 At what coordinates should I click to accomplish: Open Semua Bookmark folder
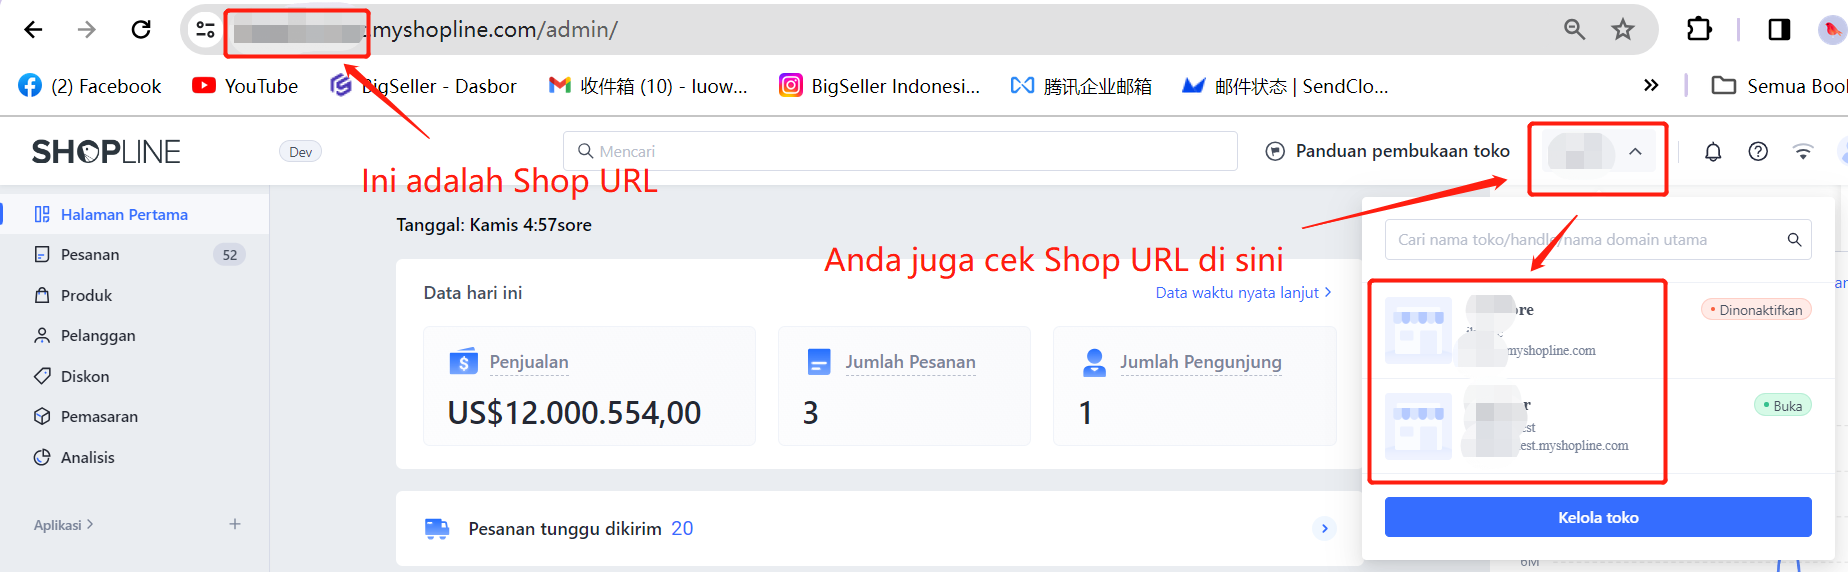(x=1779, y=86)
